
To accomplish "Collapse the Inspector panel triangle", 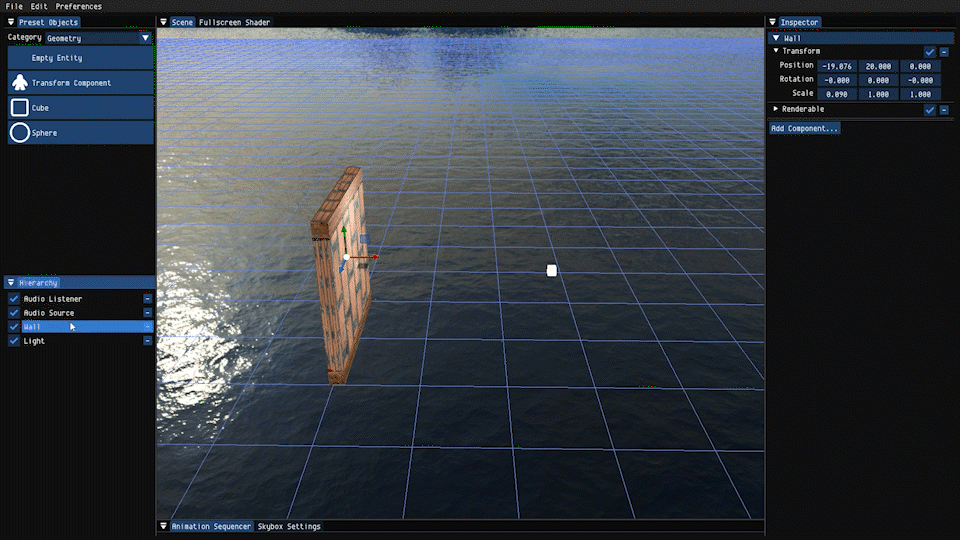I will 772,22.
